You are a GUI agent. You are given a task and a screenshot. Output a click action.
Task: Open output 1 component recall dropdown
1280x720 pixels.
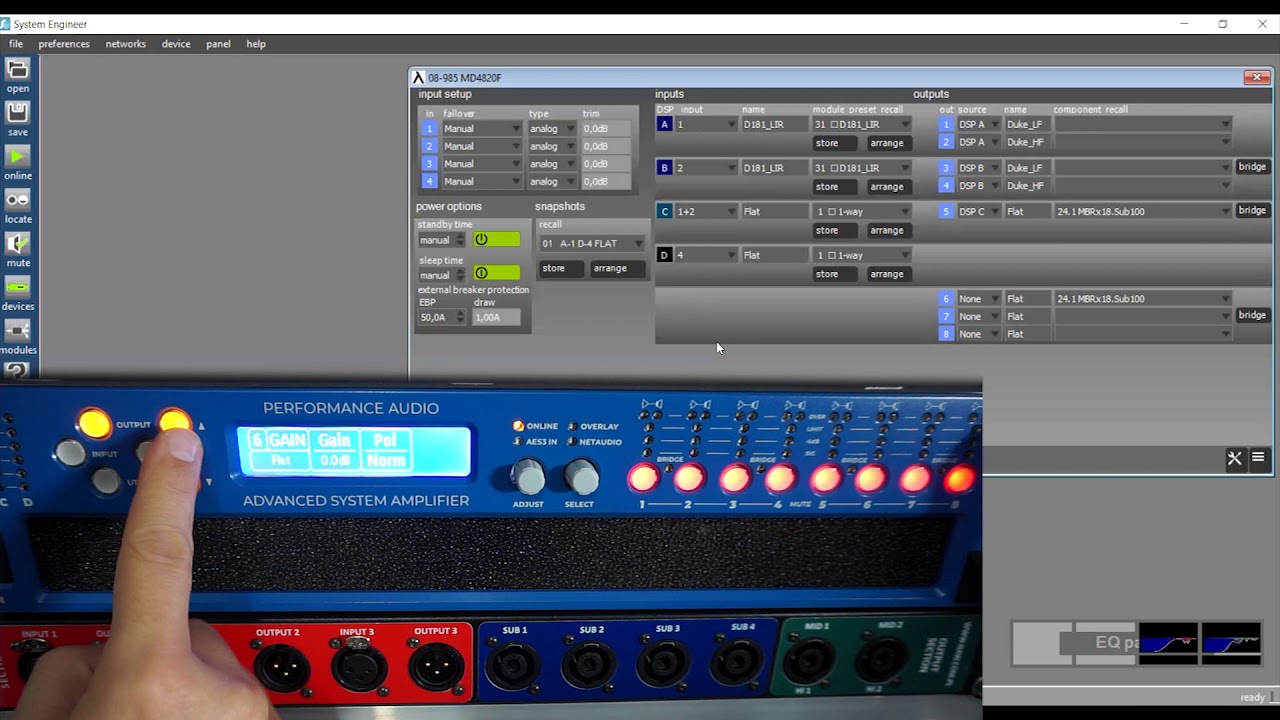pos(1143,125)
